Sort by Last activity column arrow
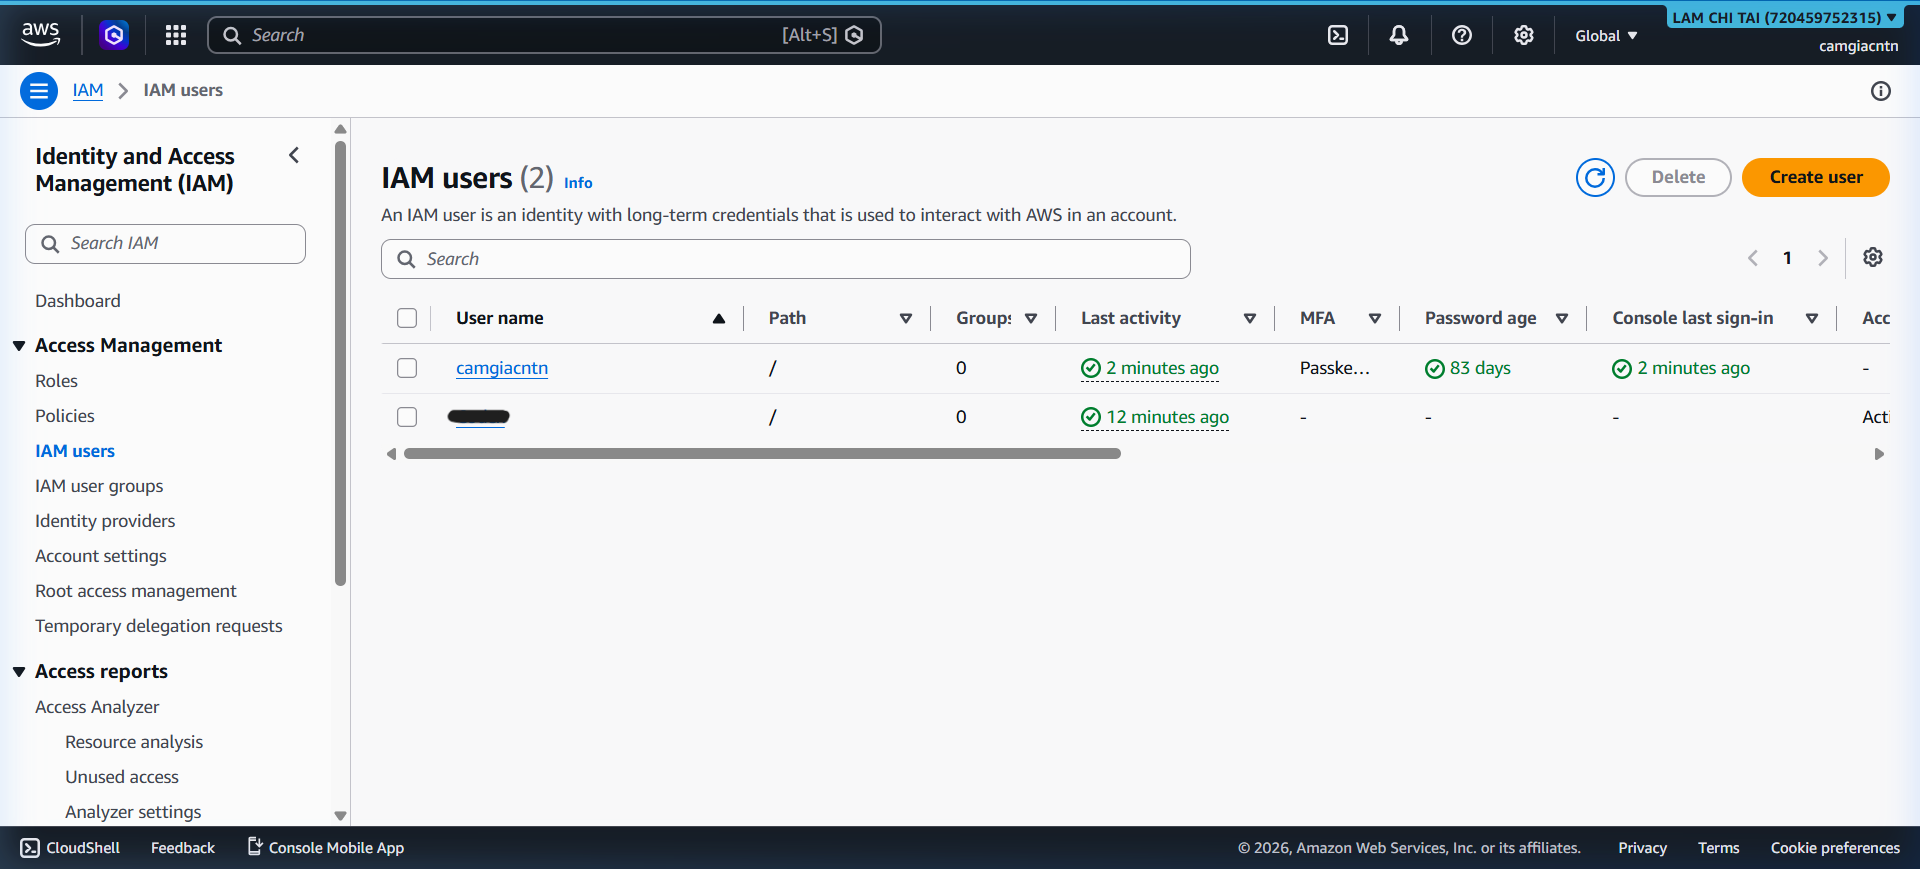 point(1250,318)
